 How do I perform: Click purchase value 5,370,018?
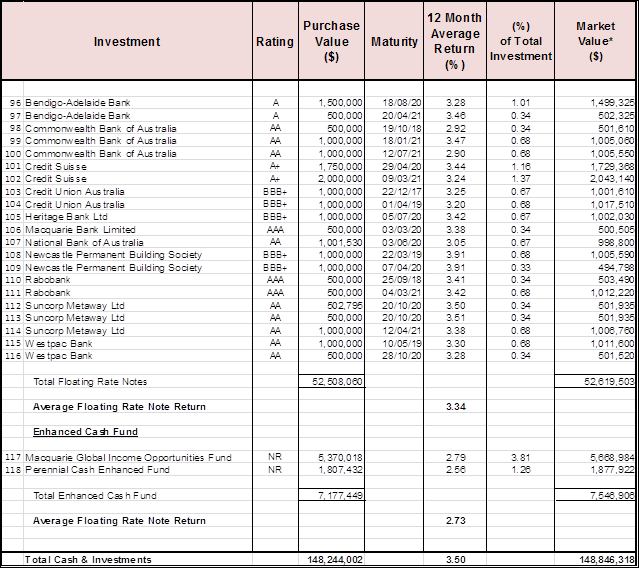(x=340, y=458)
